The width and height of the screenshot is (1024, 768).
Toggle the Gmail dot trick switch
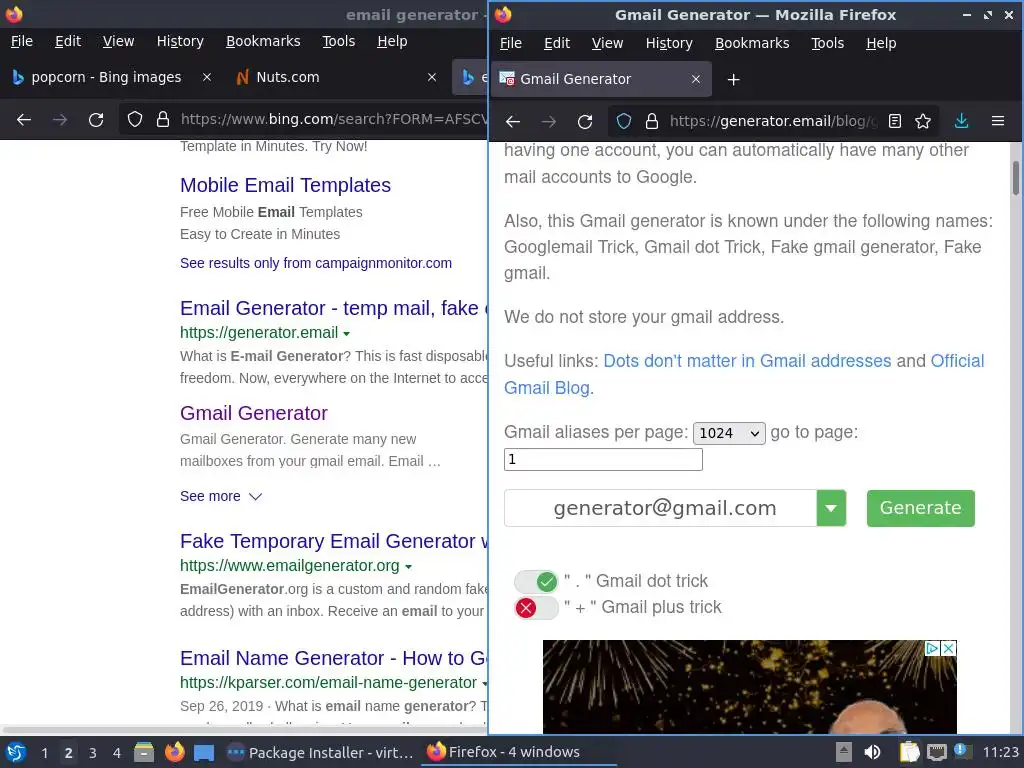(x=536, y=581)
